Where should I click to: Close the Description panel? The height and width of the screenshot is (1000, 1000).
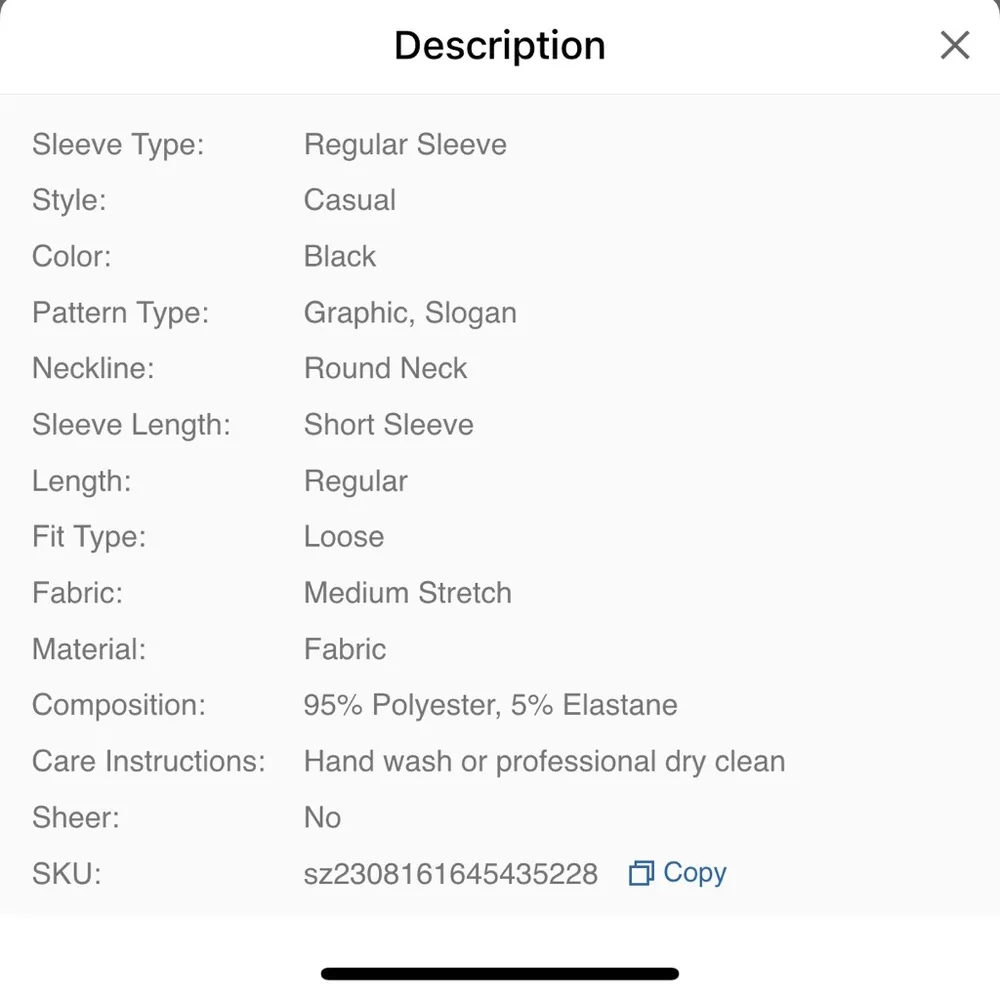click(955, 45)
